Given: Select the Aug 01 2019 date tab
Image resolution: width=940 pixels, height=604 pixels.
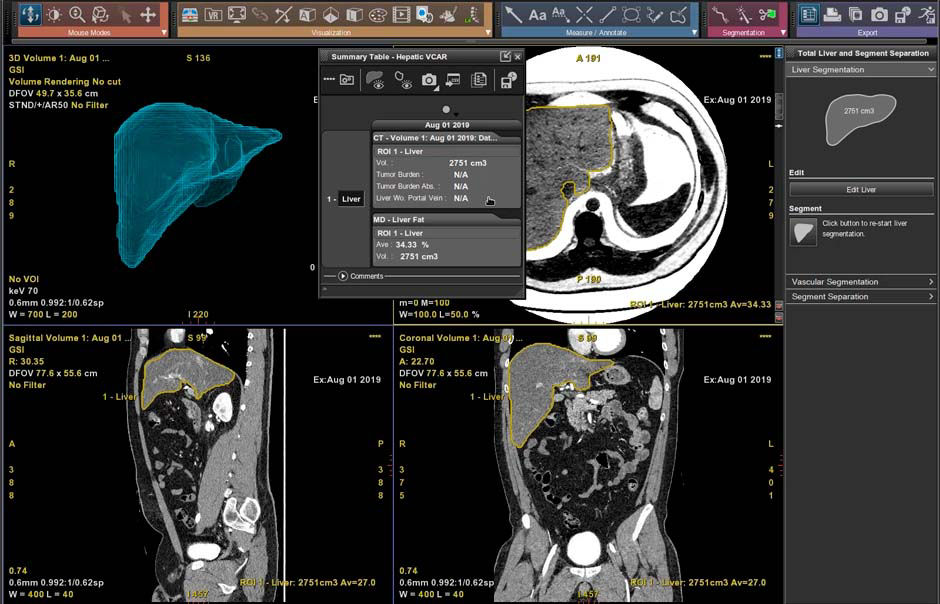Looking at the screenshot, I should pyautogui.click(x=445, y=125).
